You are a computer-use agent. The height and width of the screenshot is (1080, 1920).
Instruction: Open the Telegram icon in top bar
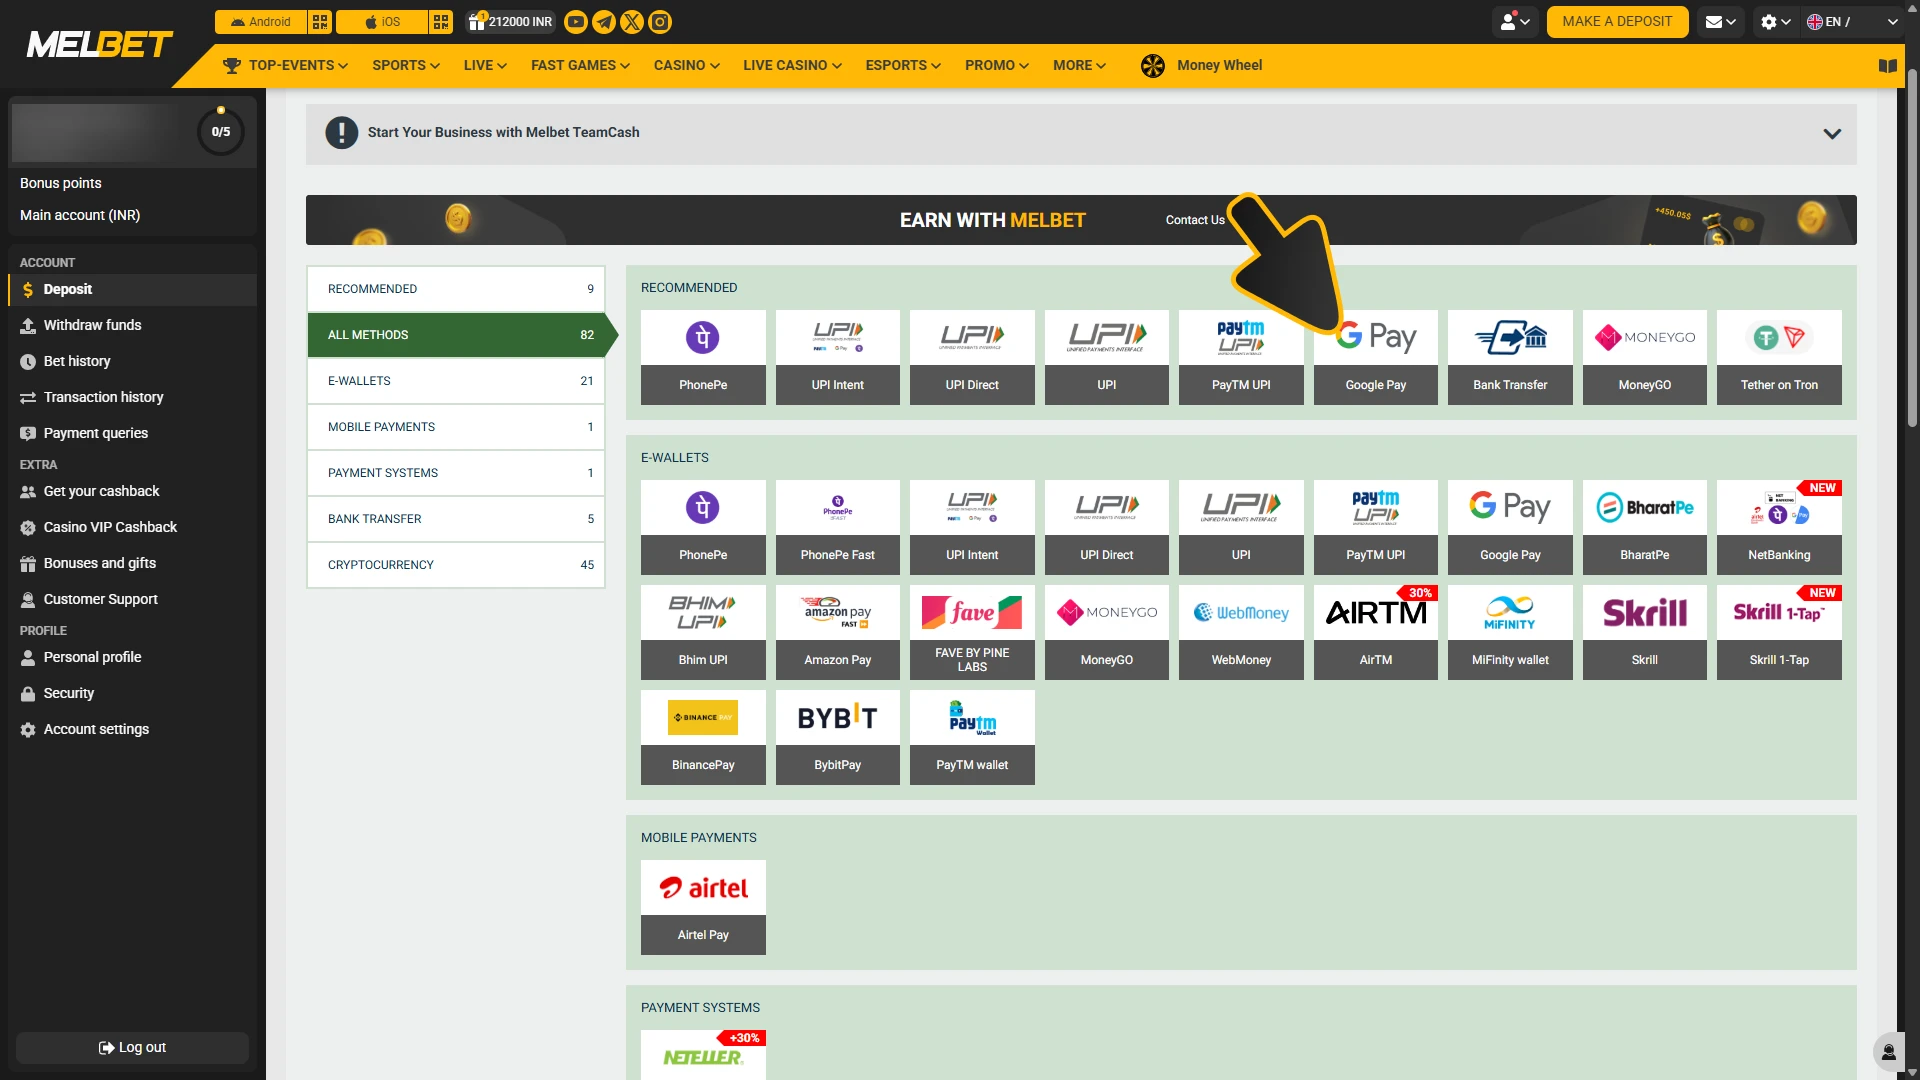point(604,22)
